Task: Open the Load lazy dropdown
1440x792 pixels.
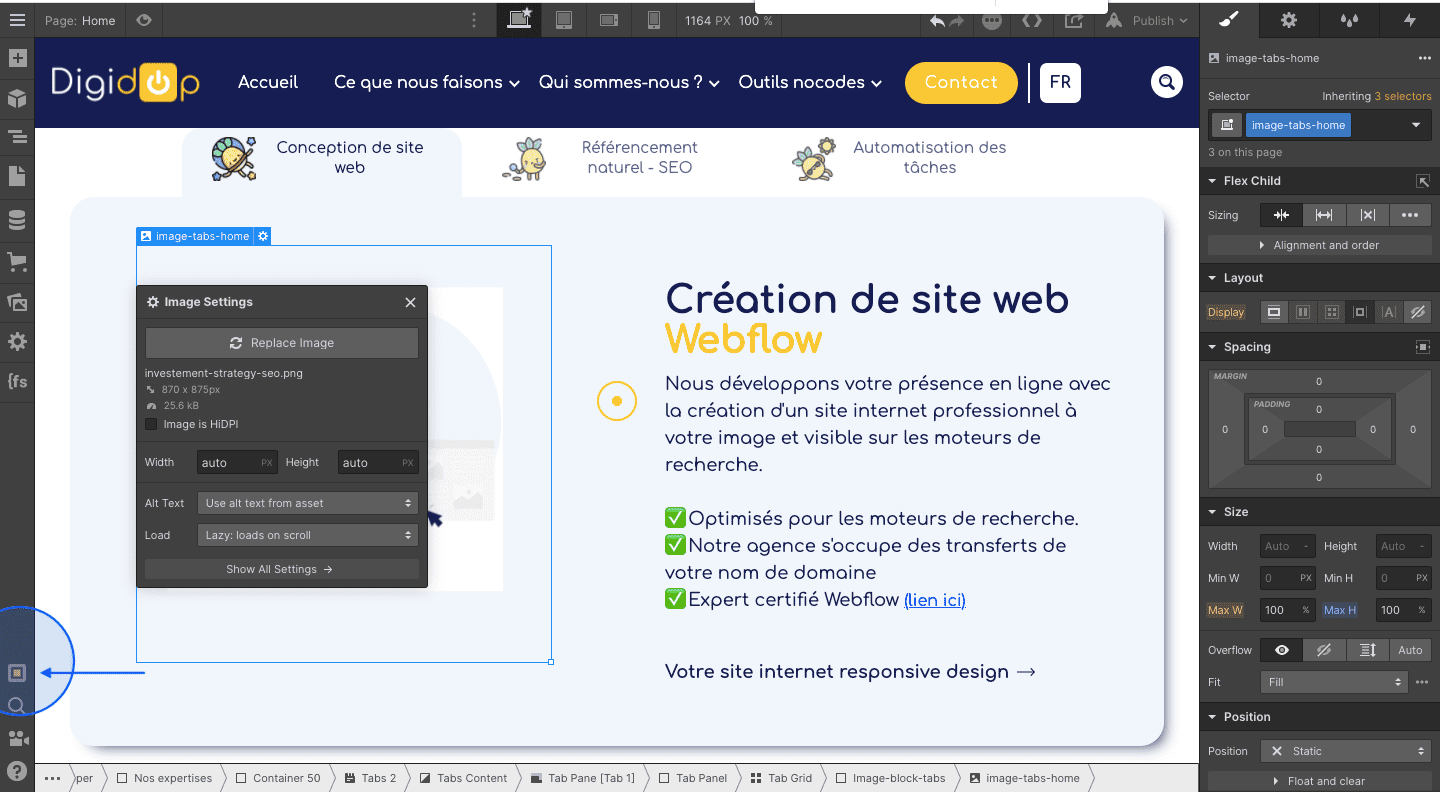Action: (308, 535)
